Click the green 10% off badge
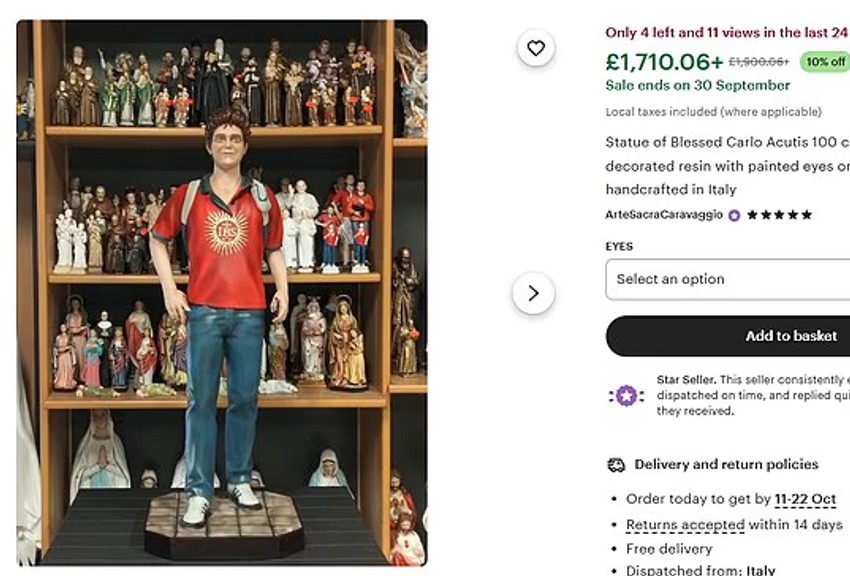 point(824,62)
